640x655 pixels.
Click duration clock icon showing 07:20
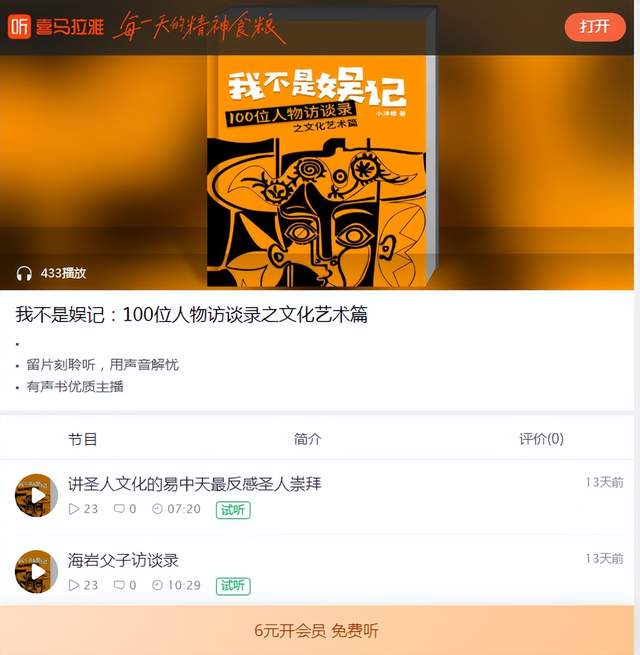click(157, 509)
